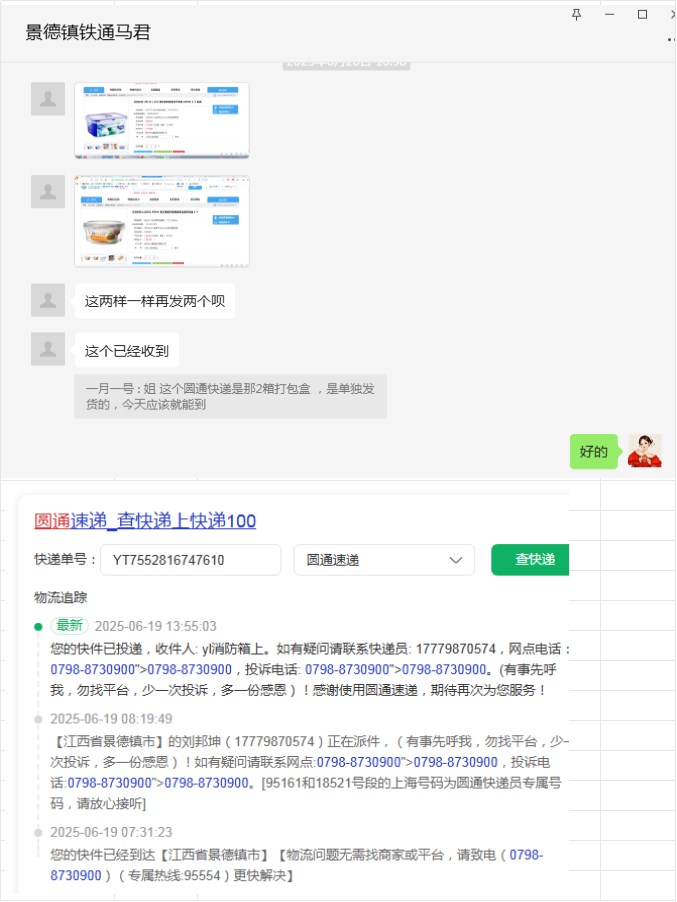The image size is (677, 902).
Task: Select the message 这个已经收到
Action: pyautogui.click(x=127, y=350)
